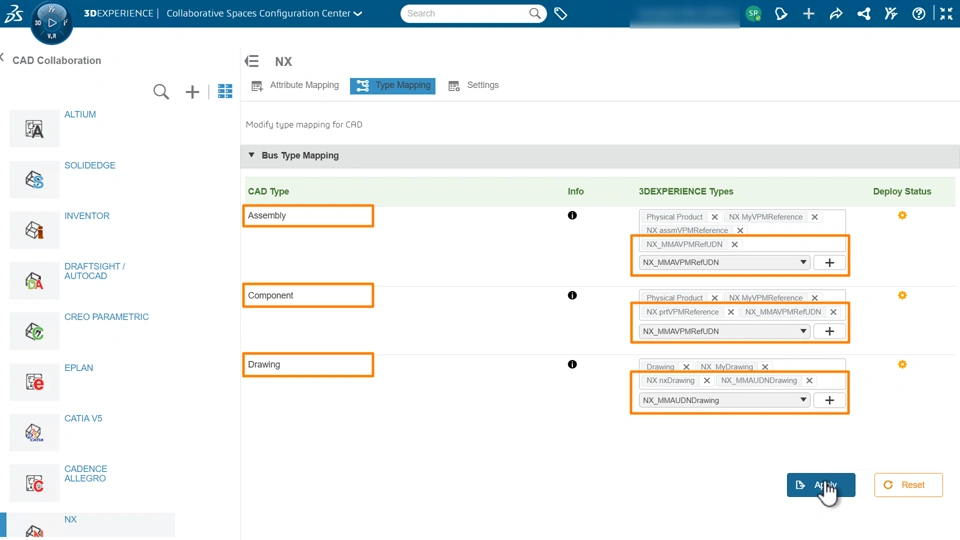Remove NX_MMAUDNDrawing tag
The width and height of the screenshot is (960, 540).
[x=809, y=380]
